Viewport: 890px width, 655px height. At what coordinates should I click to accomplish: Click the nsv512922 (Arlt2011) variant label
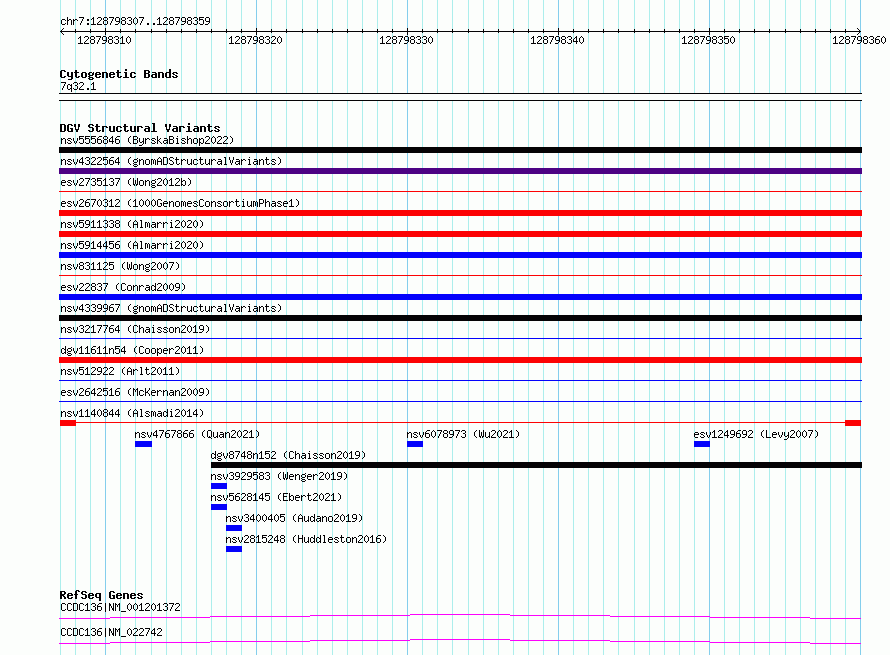coord(120,371)
